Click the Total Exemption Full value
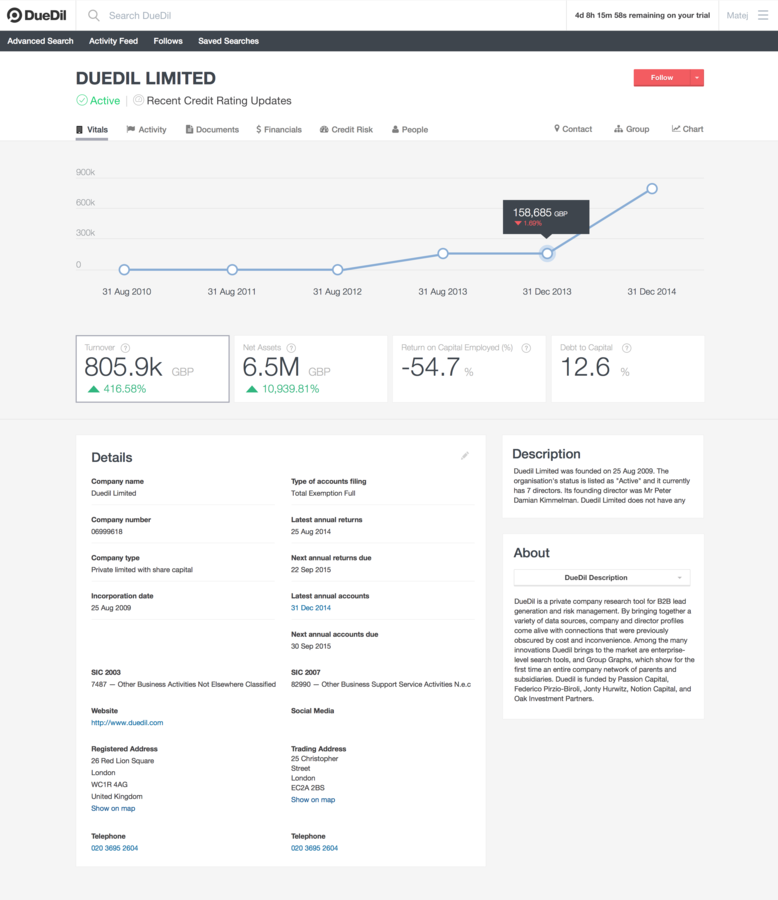778x900 pixels. click(x=323, y=493)
